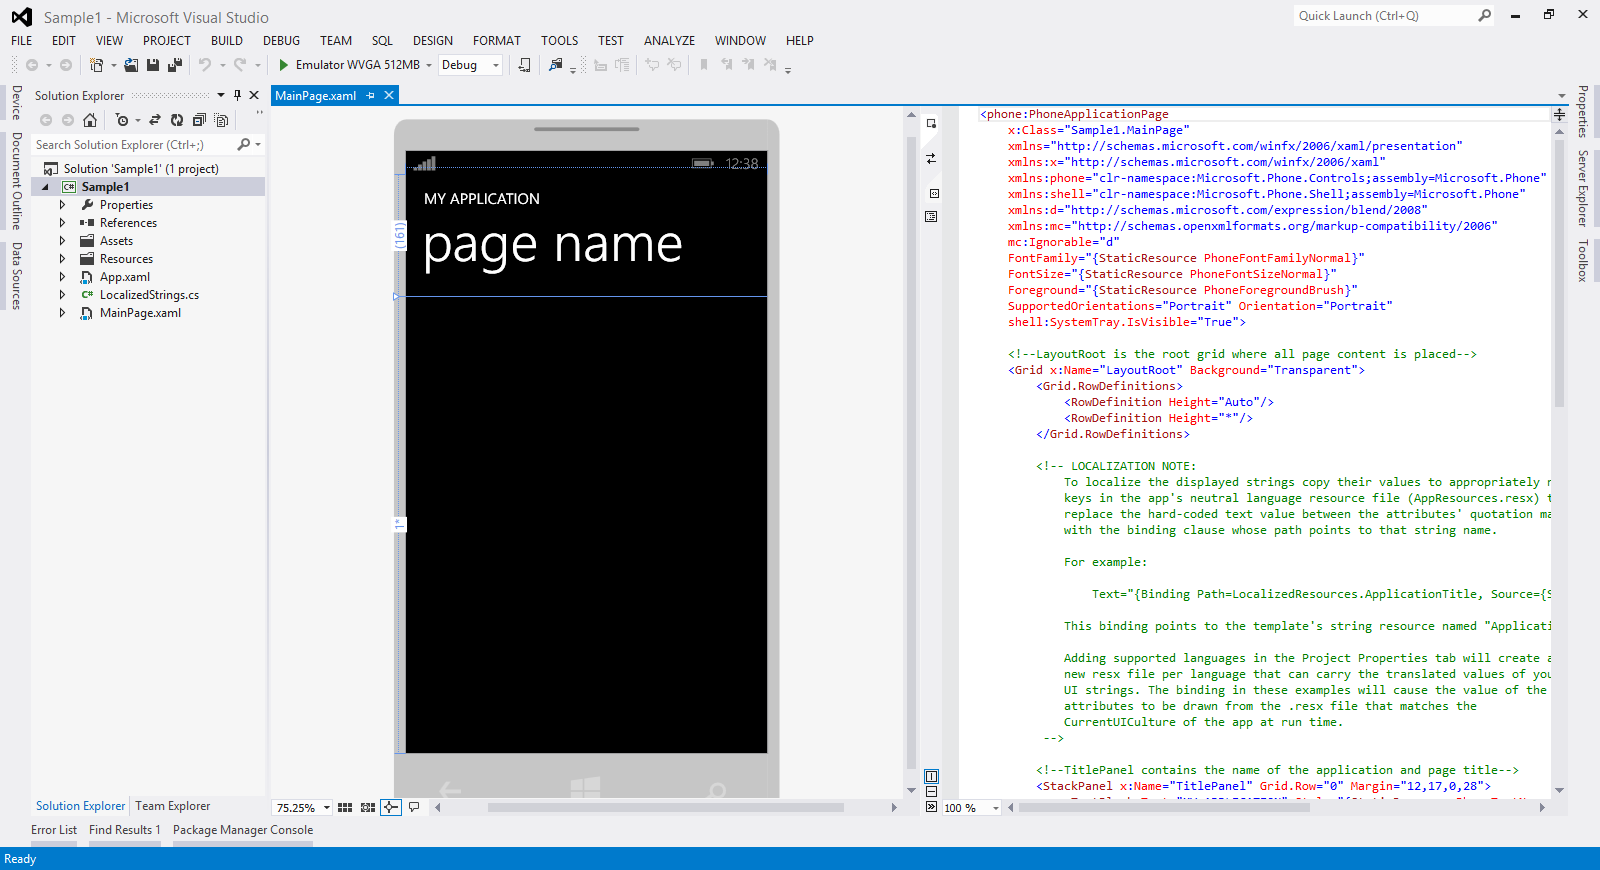This screenshot has height=870, width=1600.
Task: Select LocalizedStrings.cs in Solution Explorer
Action: (x=149, y=295)
